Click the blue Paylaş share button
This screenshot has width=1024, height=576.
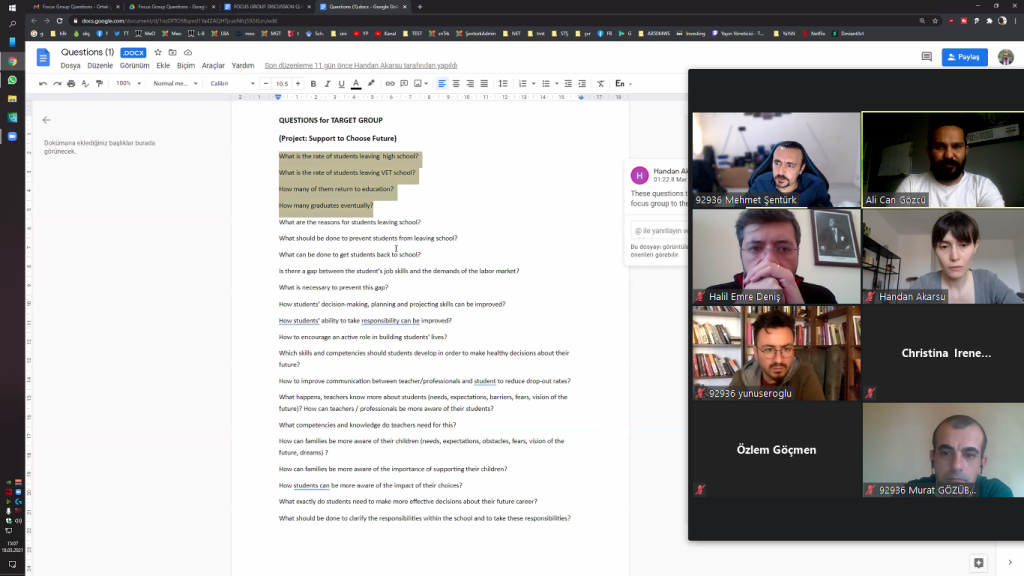965,57
